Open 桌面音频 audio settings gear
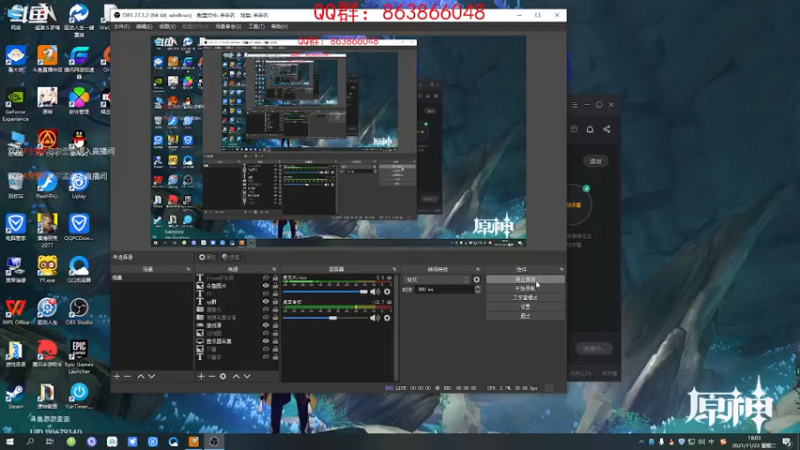 point(387,318)
